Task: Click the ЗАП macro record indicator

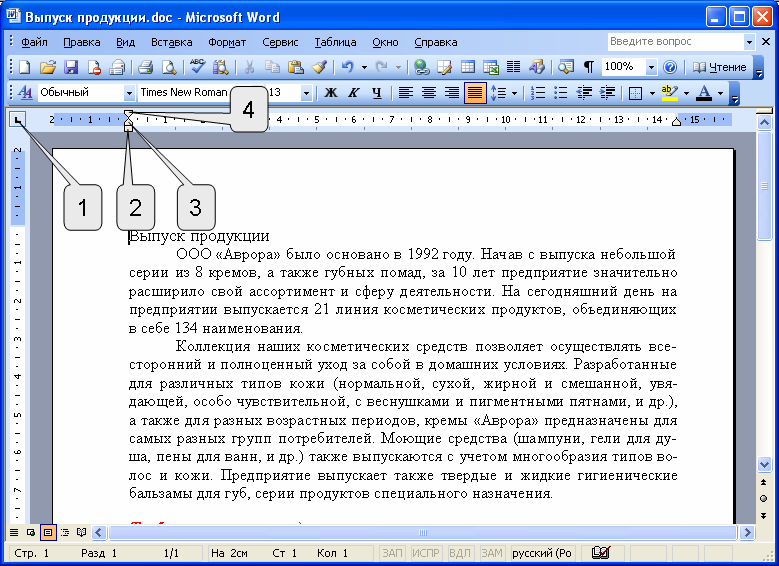Action: point(392,553)
